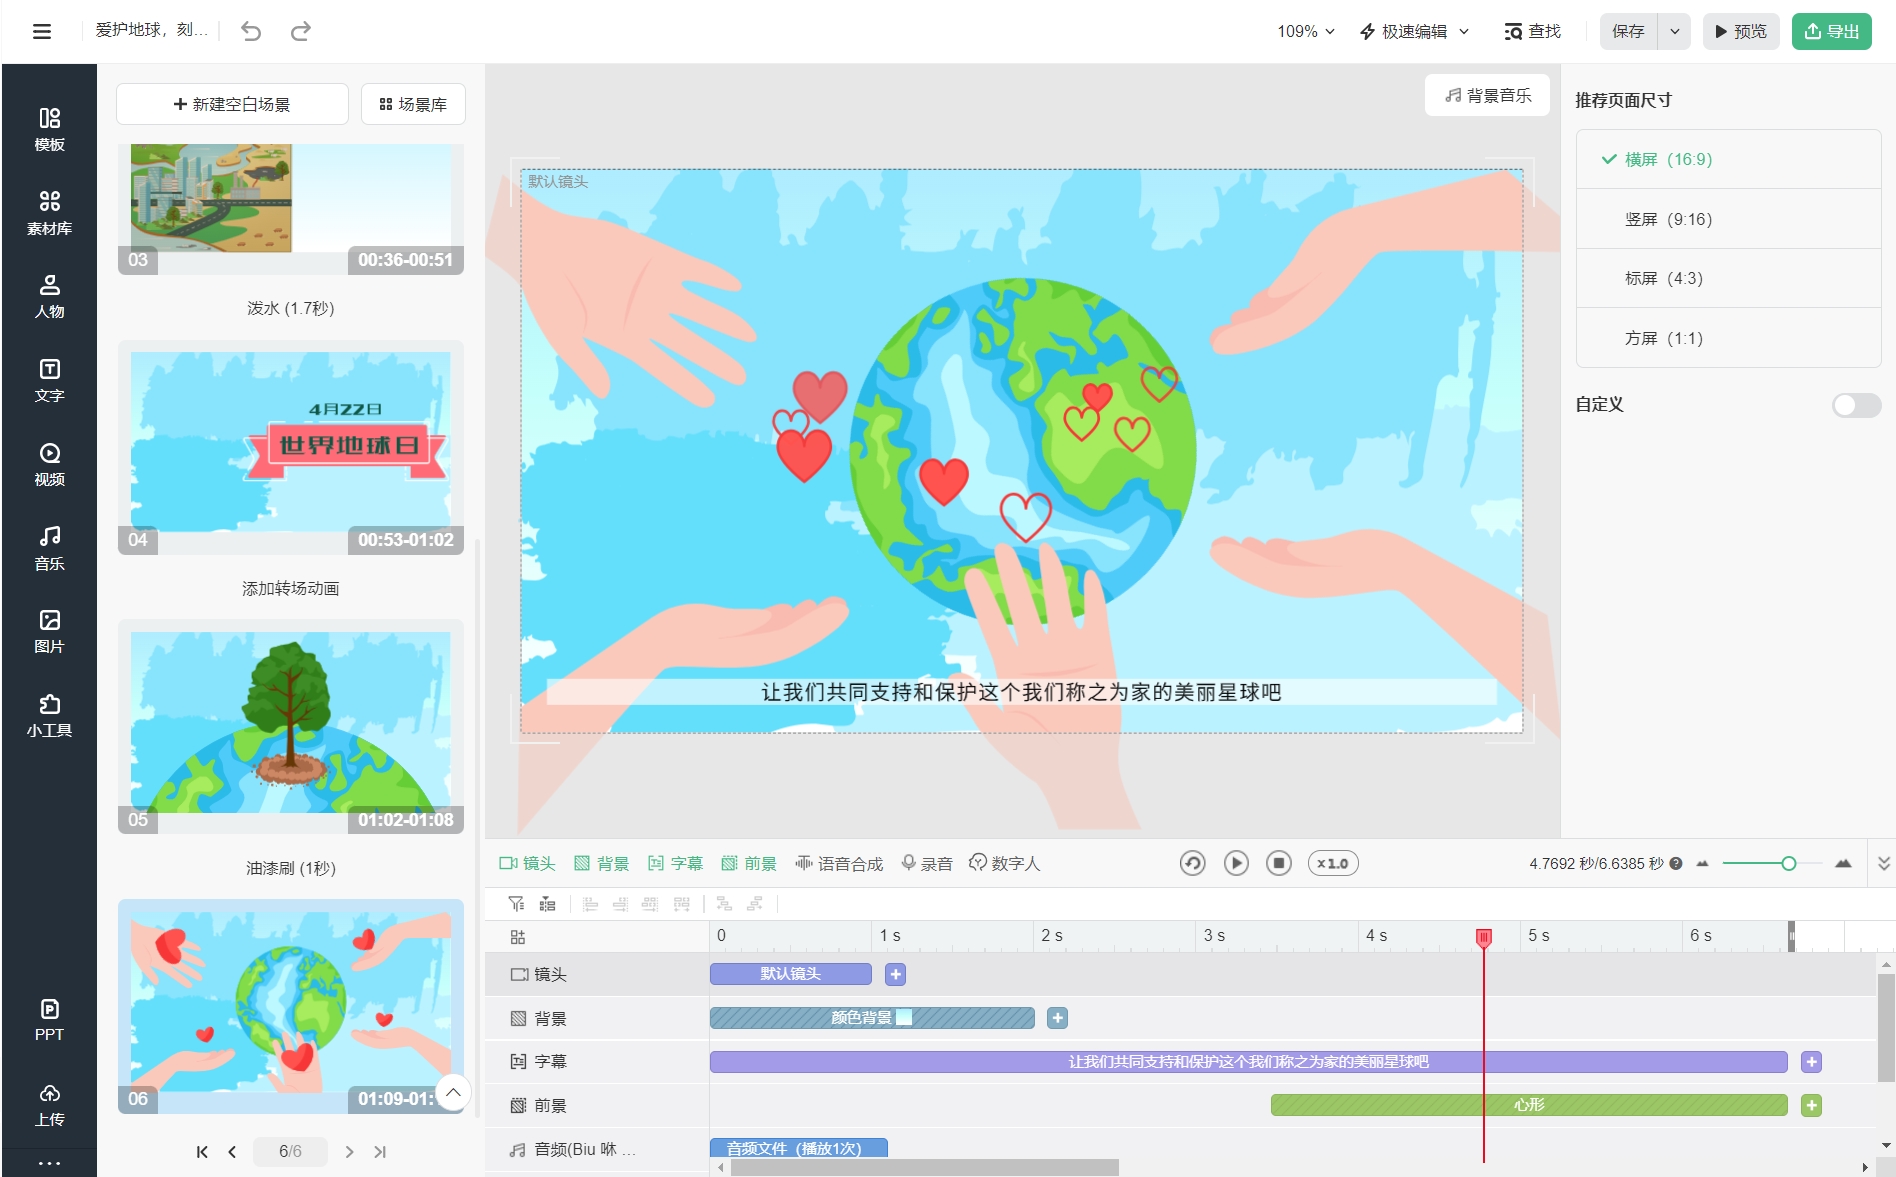This screenshot has height=1177, width=1896.
Task: Open the 图片 images panel
Action: point(49,632)
